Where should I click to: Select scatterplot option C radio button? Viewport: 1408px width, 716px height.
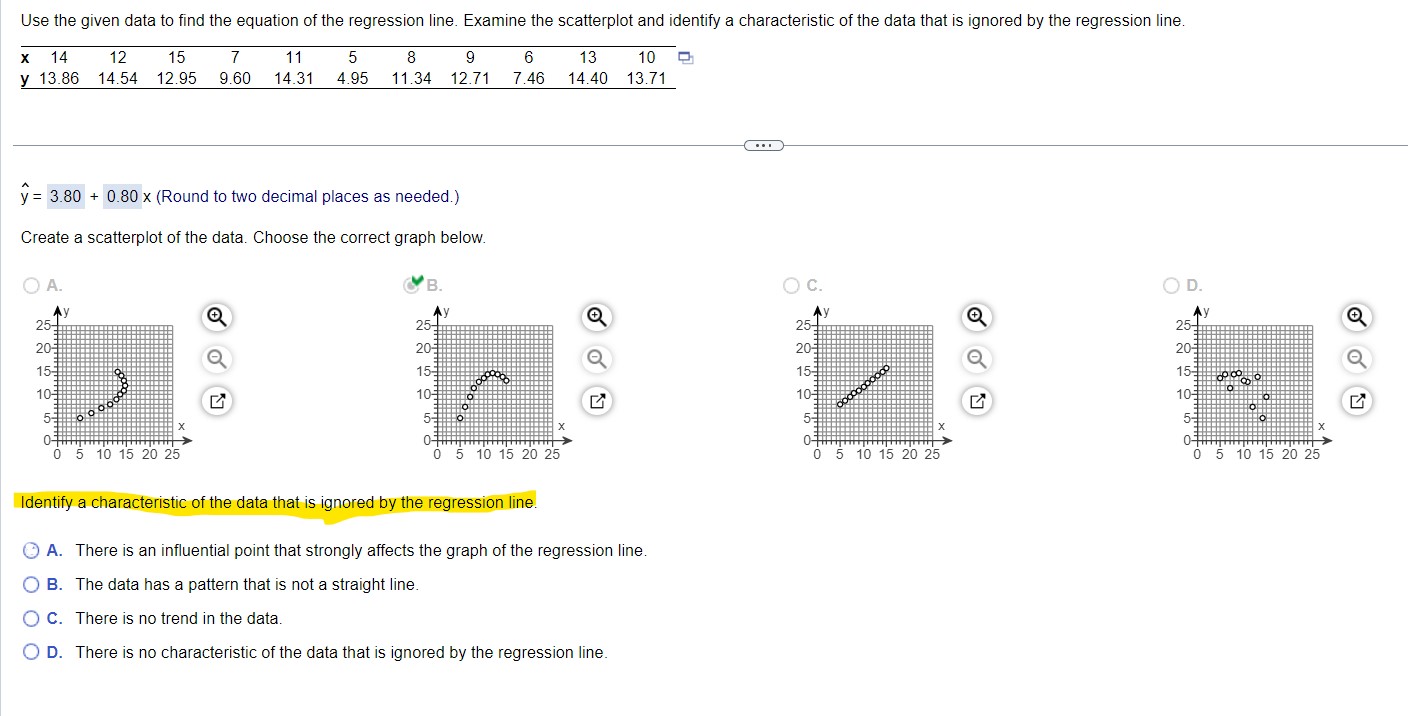click(791, 284)
